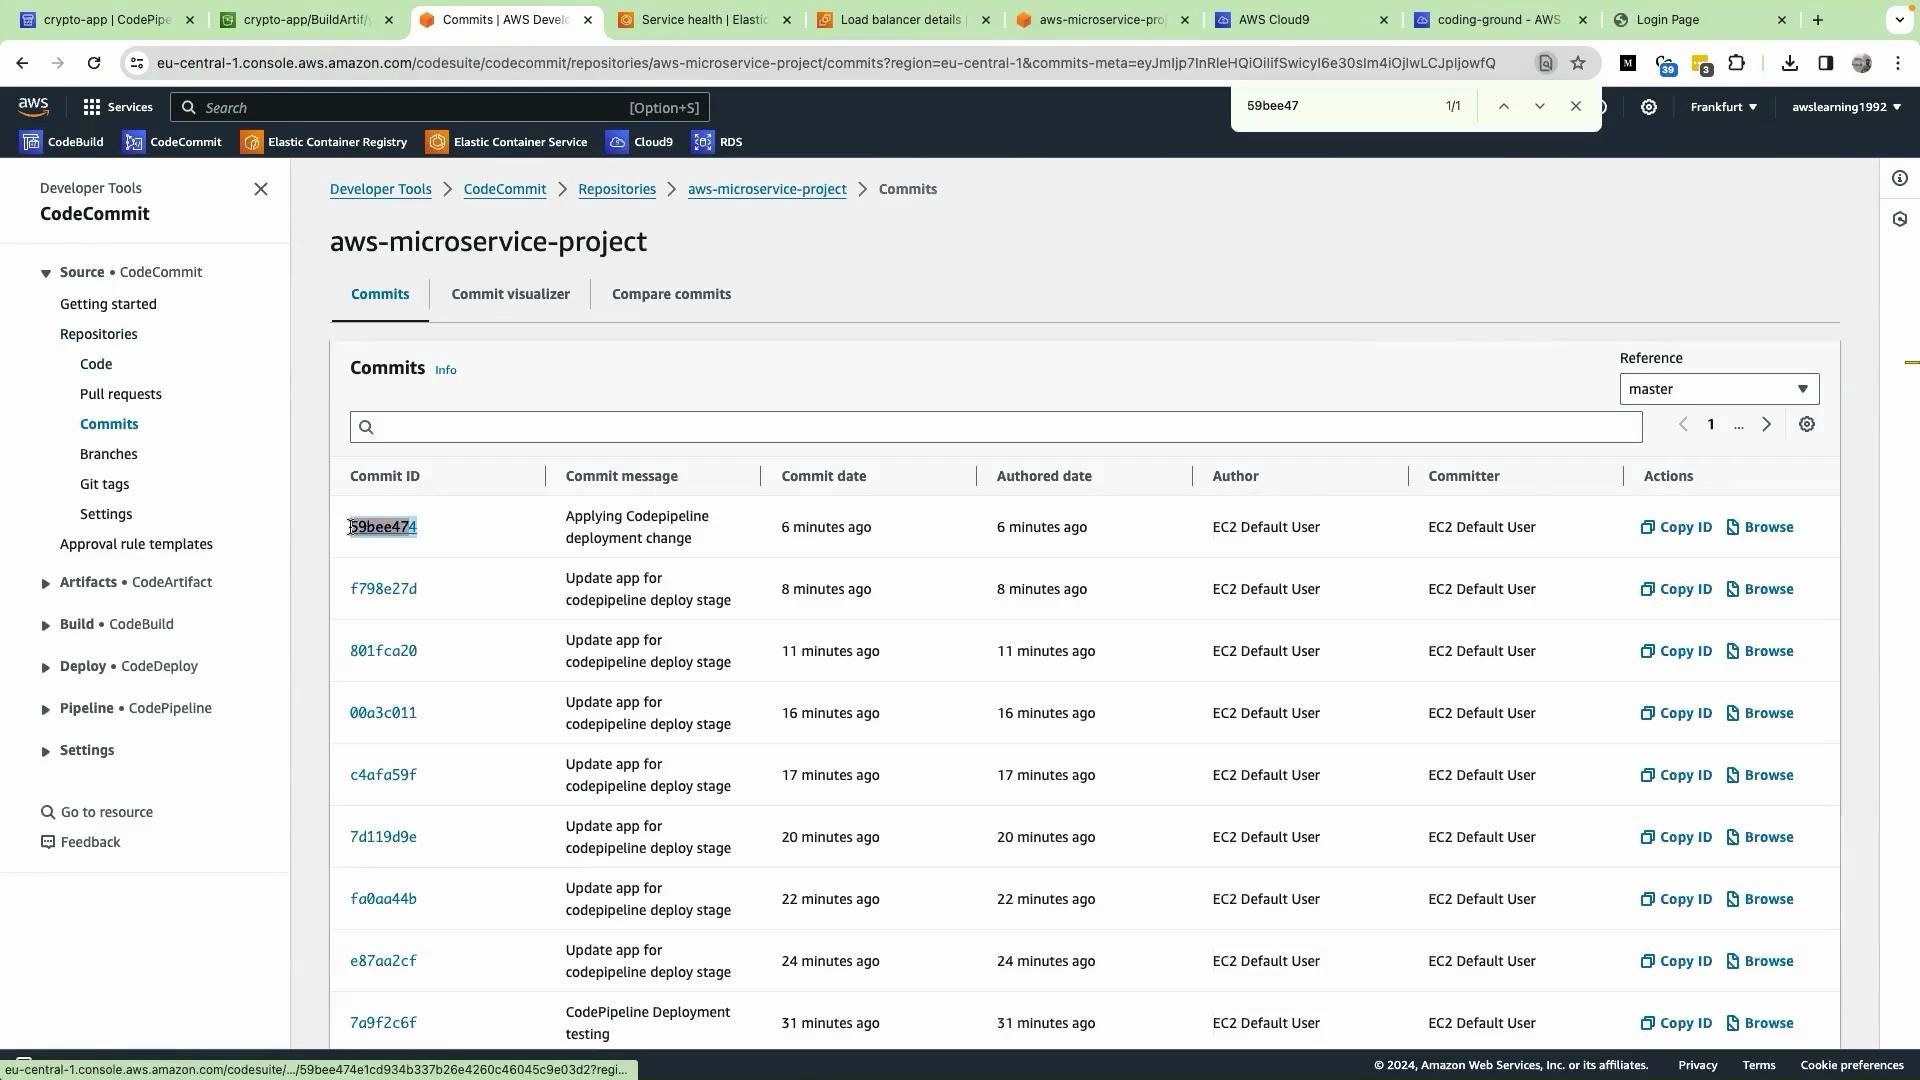This screenshot has height=1080, width=1920.
Task: Open Developer Tools breadcrumb link
Action: (x=381, y=189)
